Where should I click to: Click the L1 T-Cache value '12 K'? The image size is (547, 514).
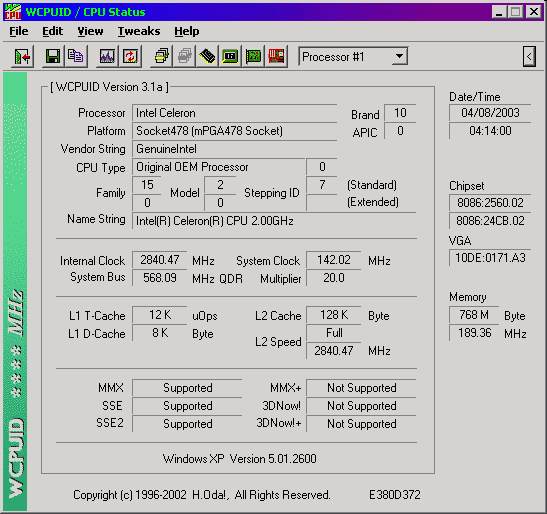point(159,315)
